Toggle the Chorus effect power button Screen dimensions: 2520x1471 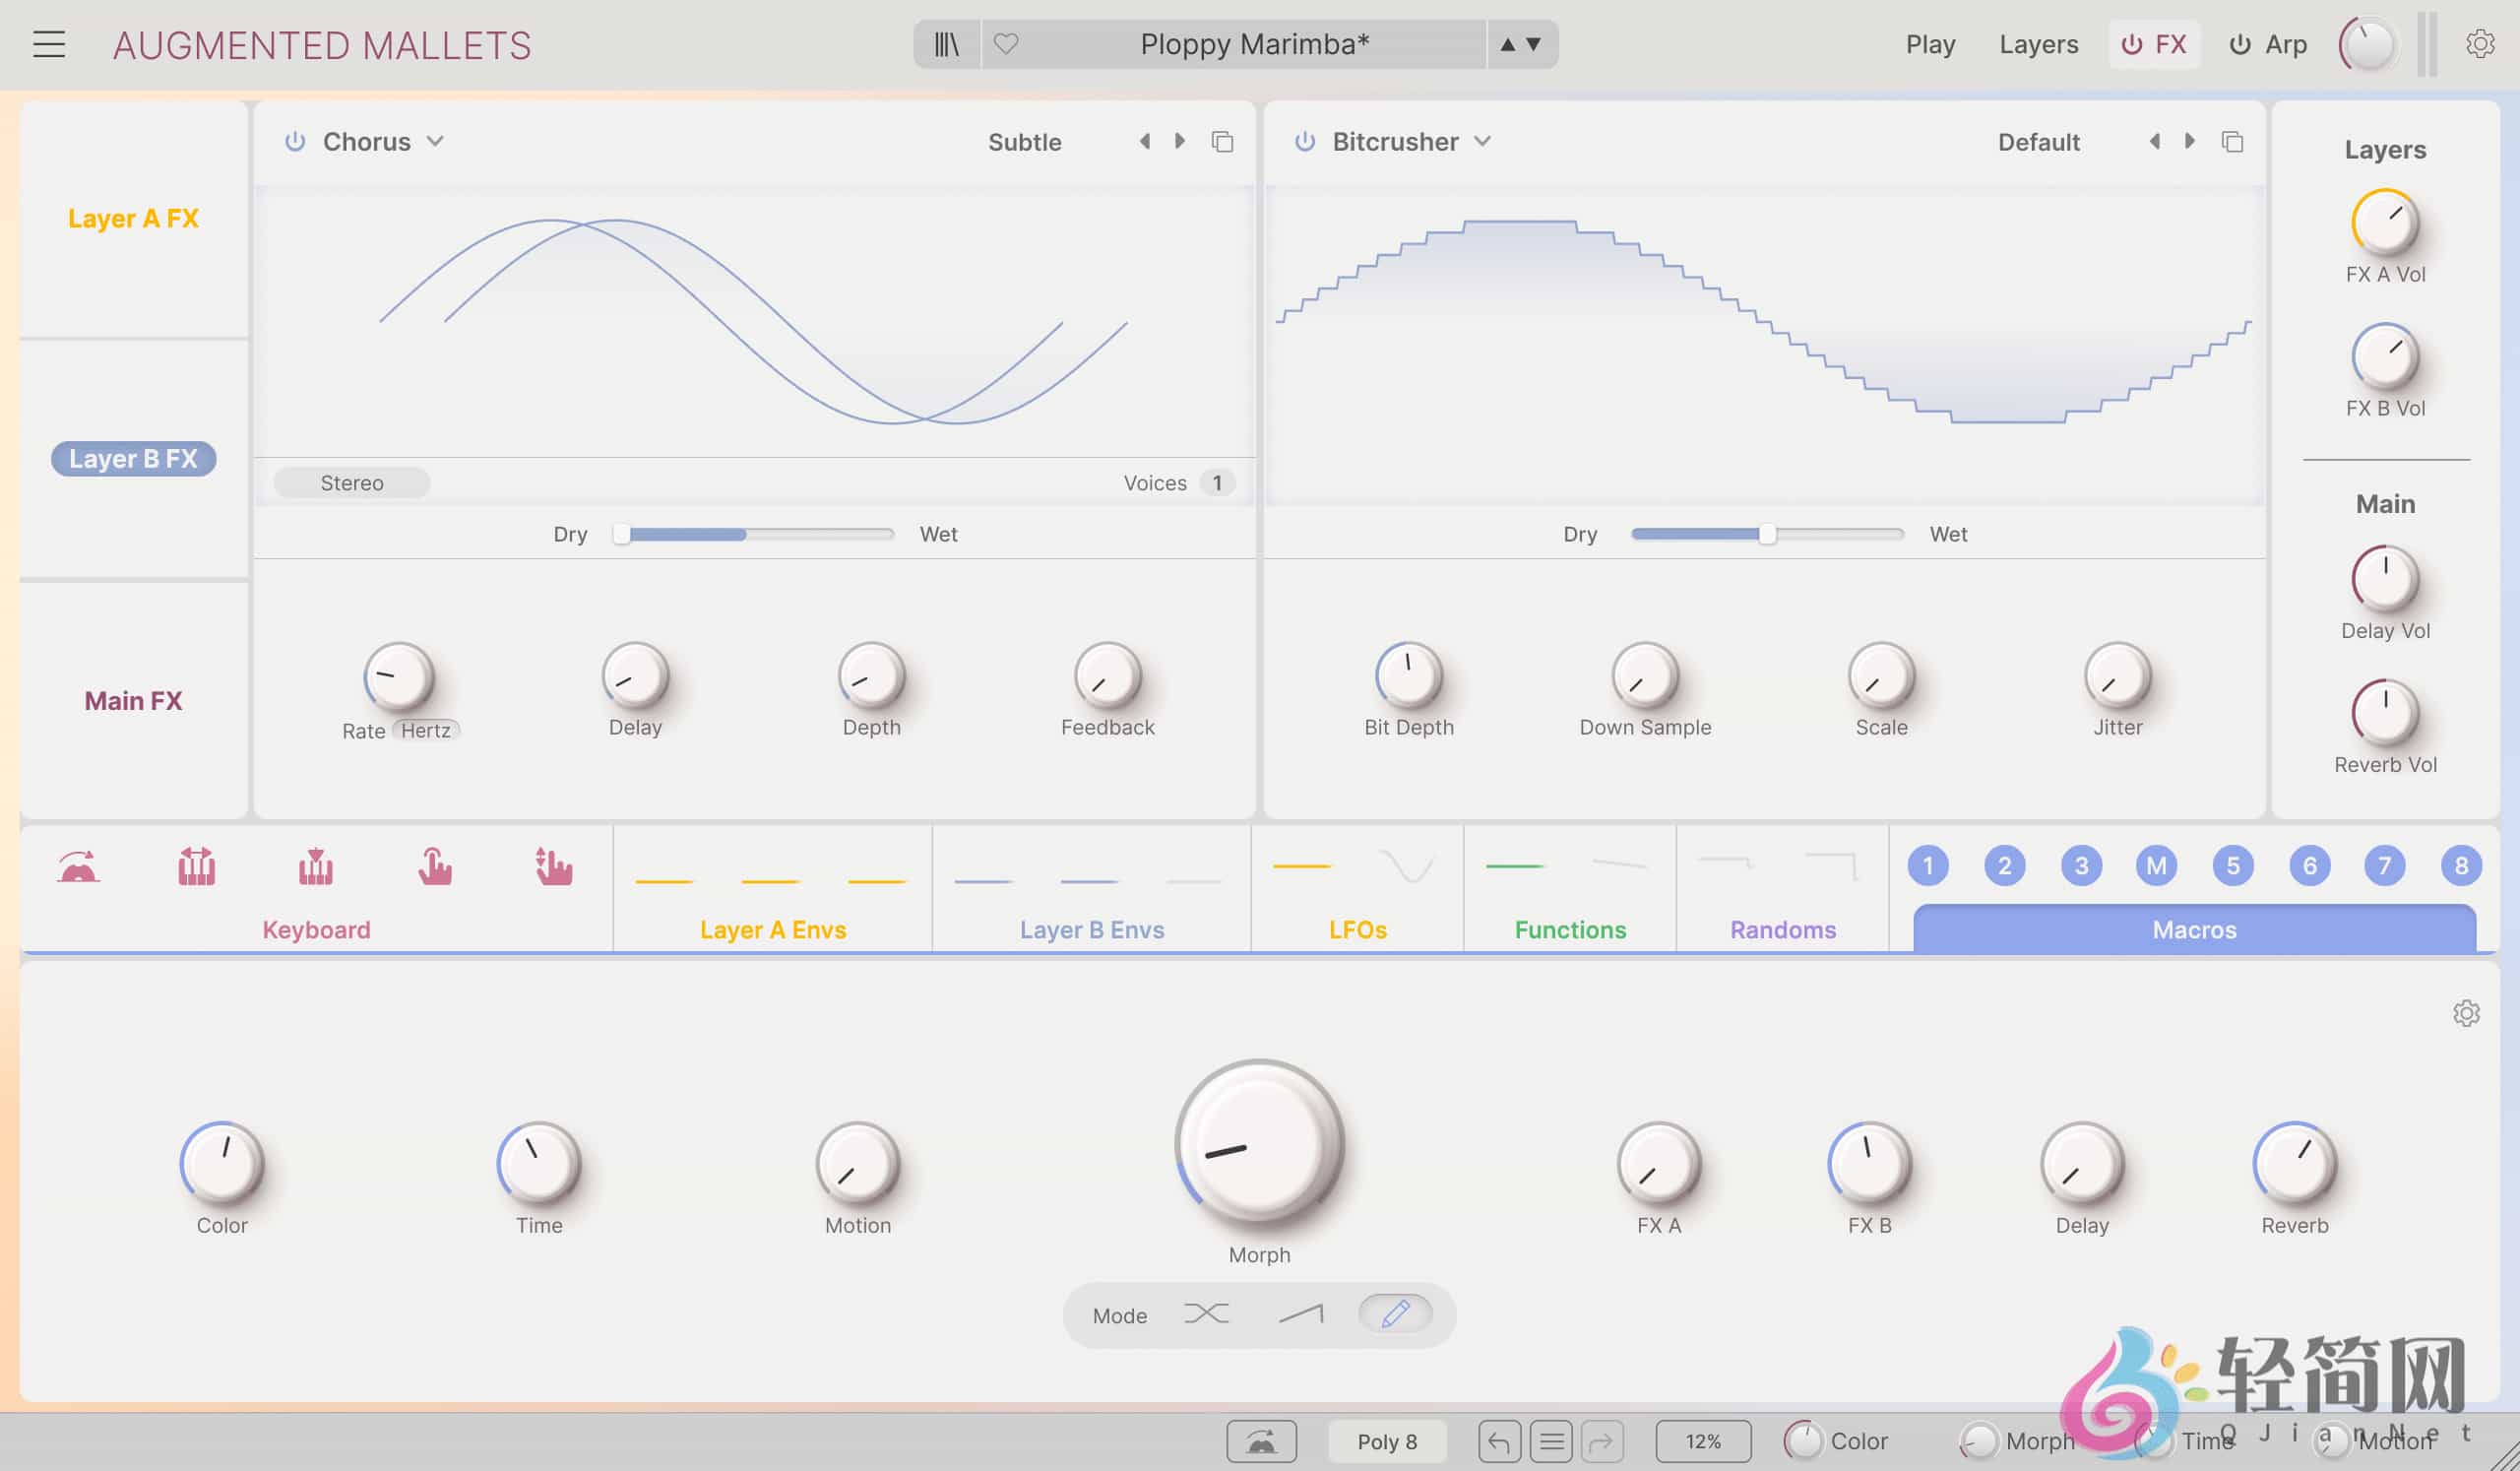(295, 141)
